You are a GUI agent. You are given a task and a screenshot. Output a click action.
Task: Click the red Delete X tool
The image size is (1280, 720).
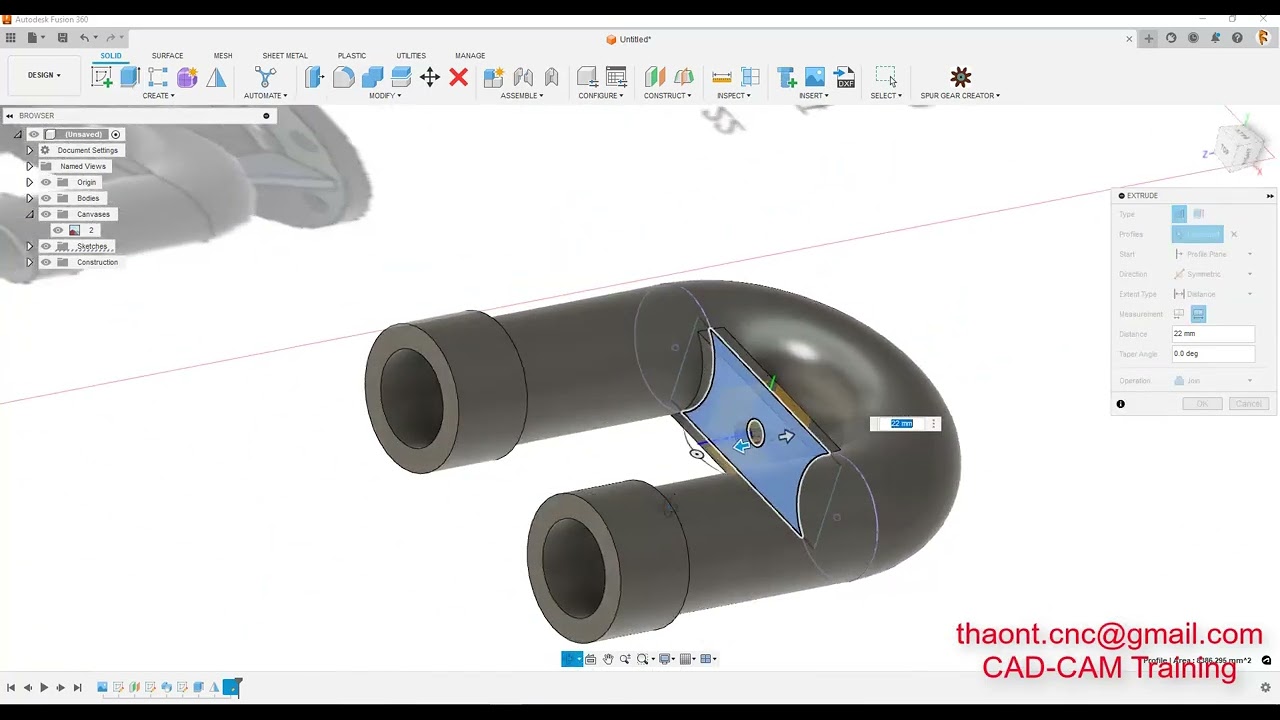(459, 77)
